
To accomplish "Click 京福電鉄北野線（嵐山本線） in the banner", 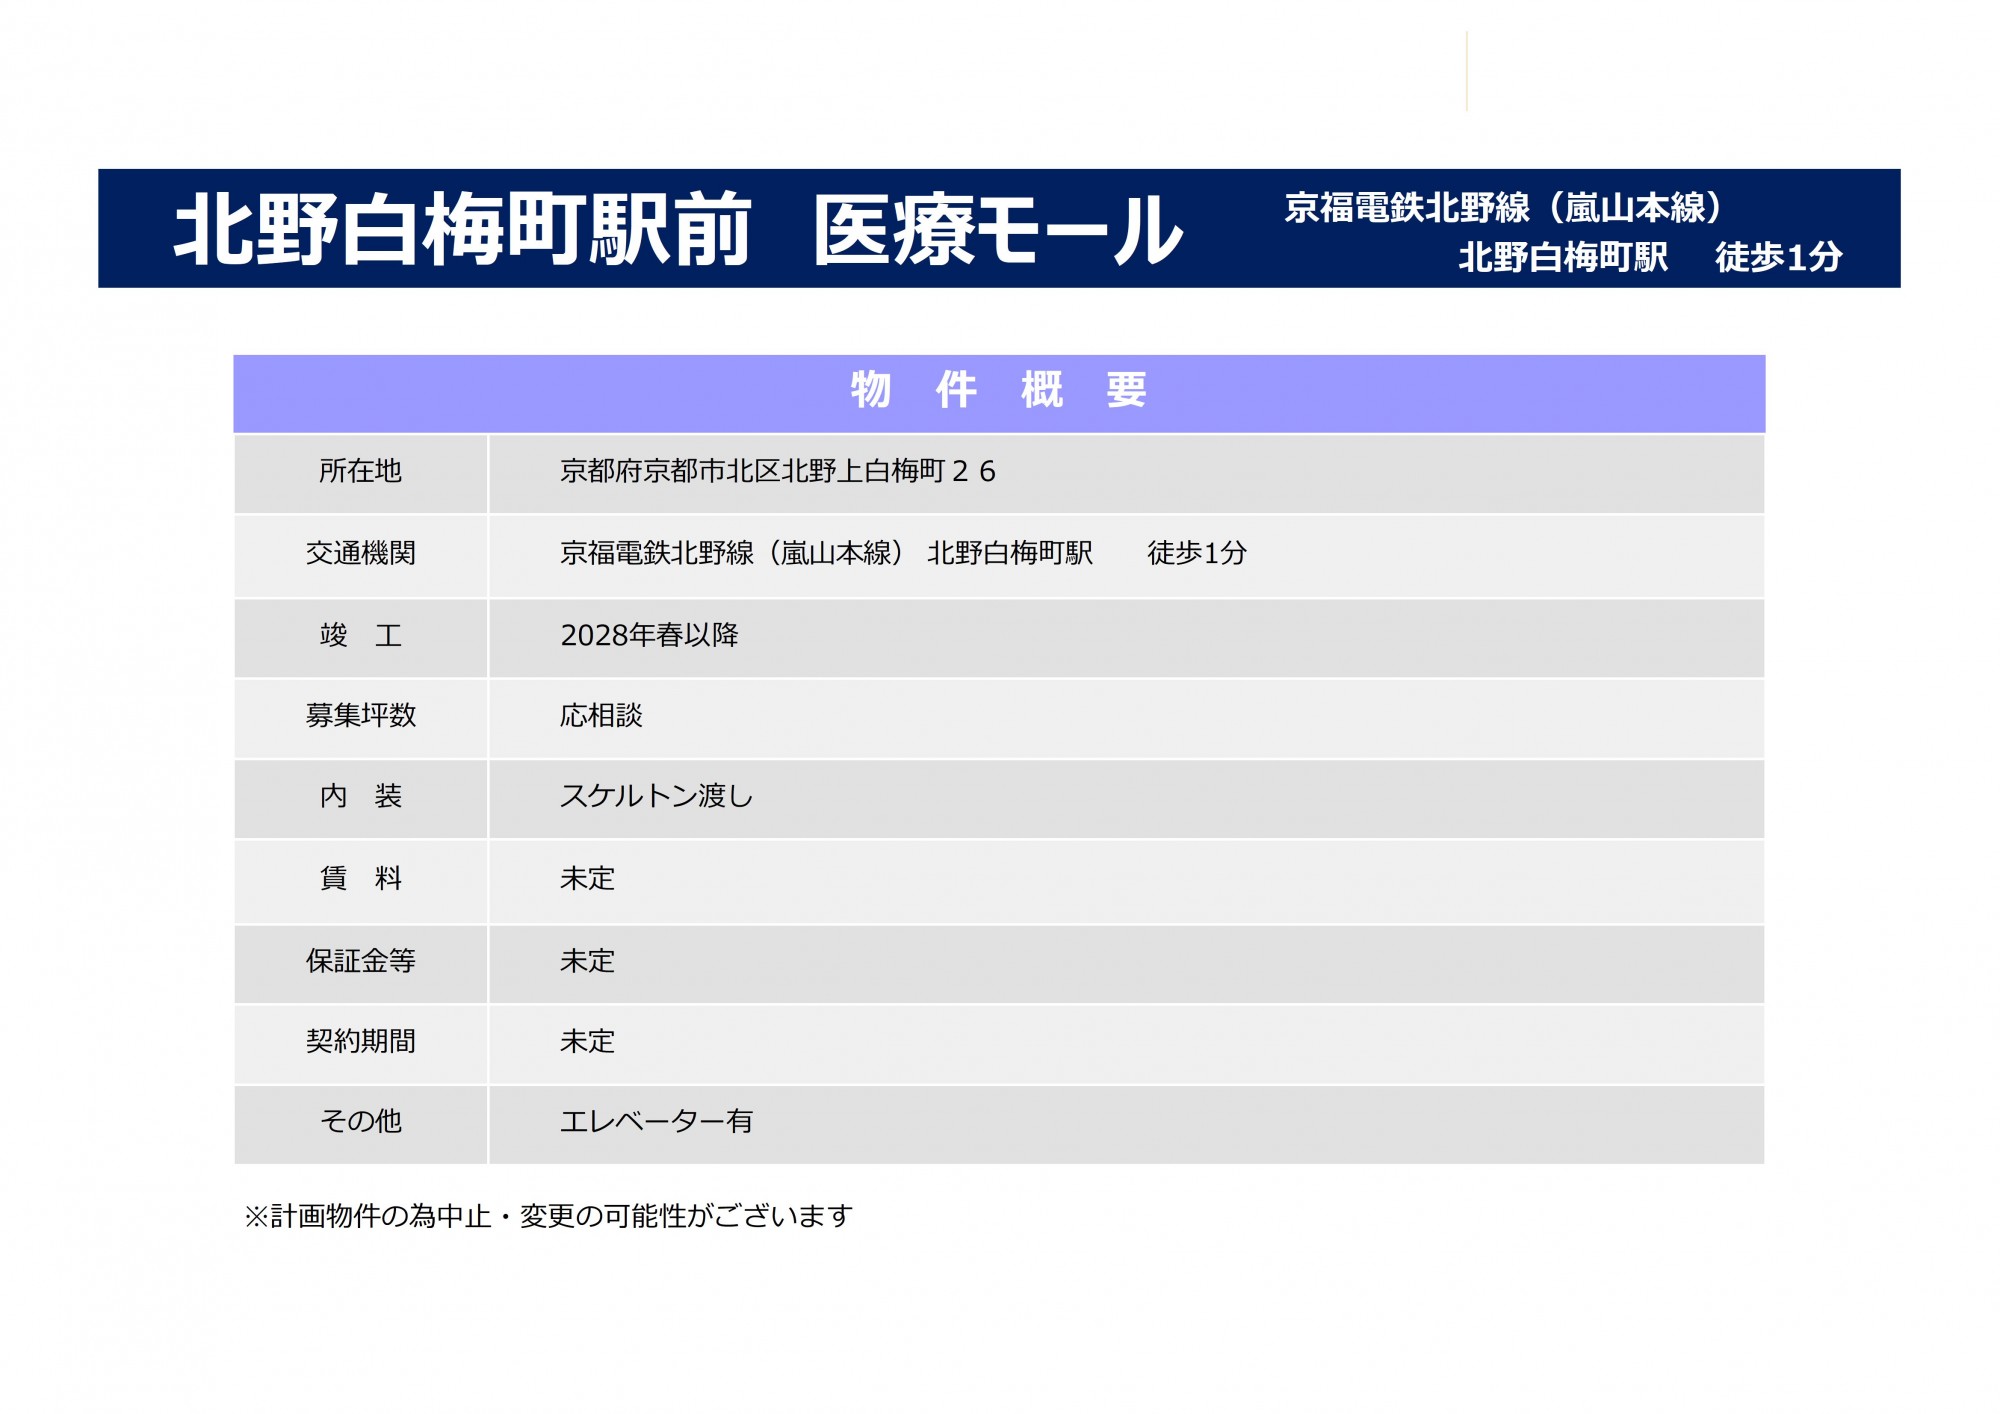I will coord(1504,208).
